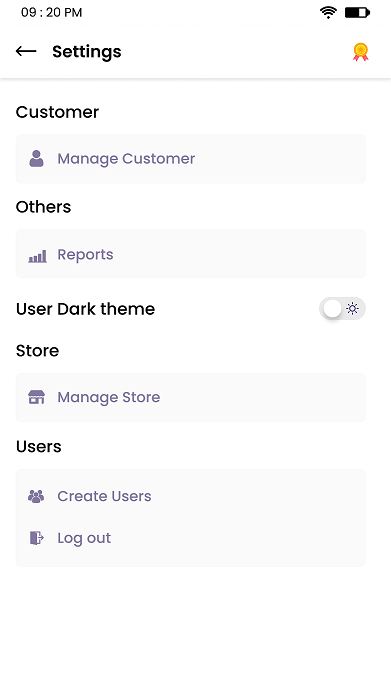Open Reports
The width and height of the screenshot is (391, 695).
click(x=191, y=254)
